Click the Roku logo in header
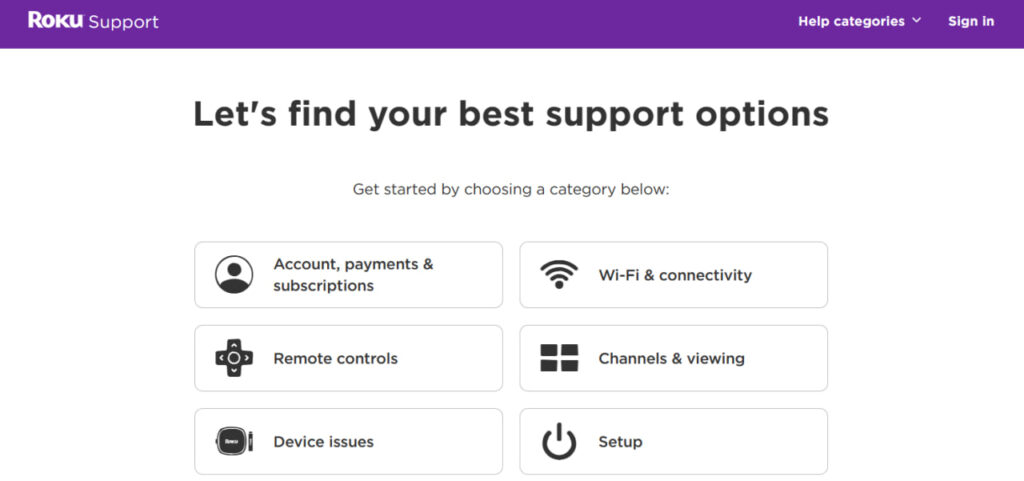 pyautogui.click(x=56, y=20)
